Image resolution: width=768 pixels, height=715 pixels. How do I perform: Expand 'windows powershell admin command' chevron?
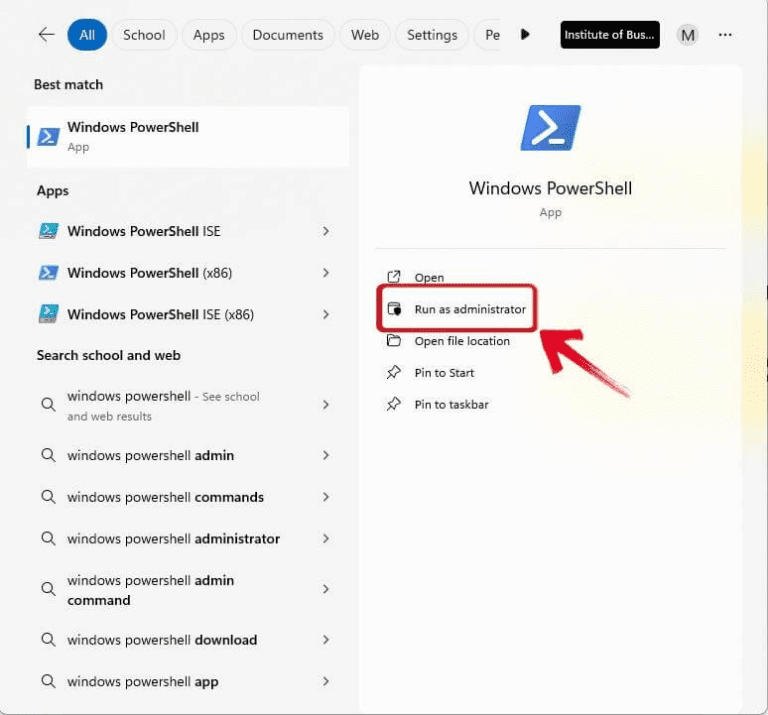click(326, 589)
